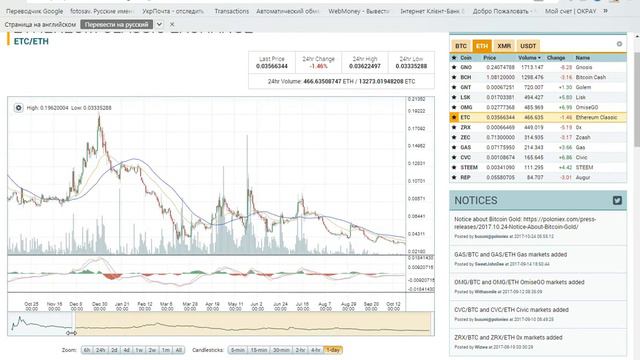Set chart zoom to 4d

[x=127, y=350]
